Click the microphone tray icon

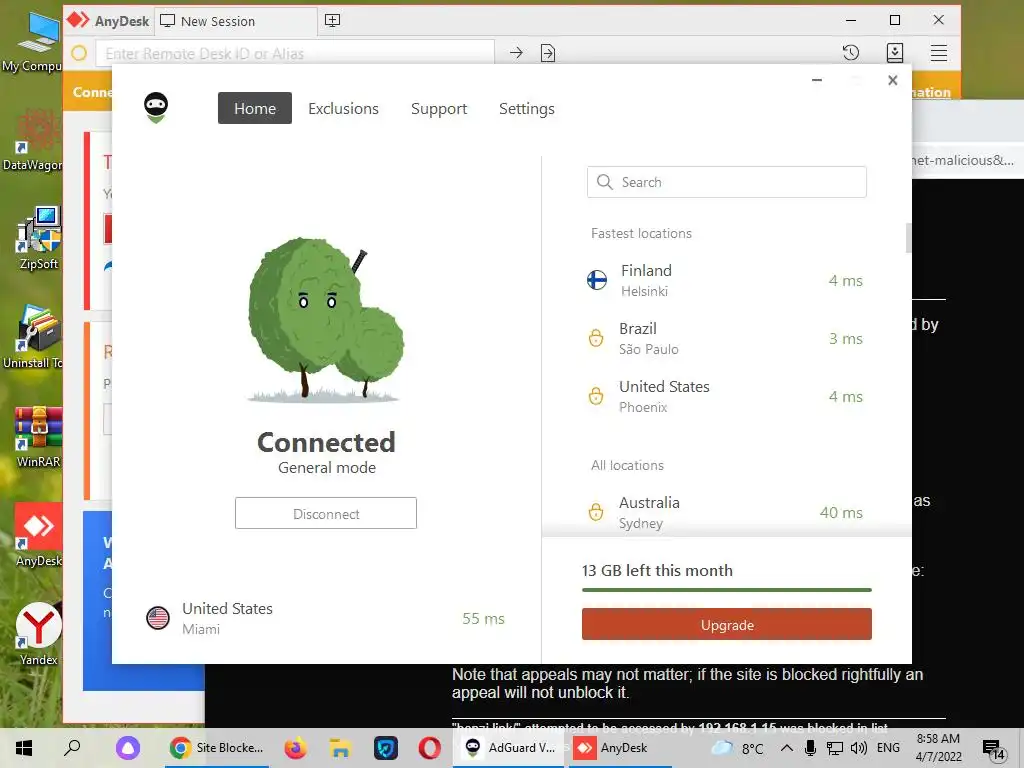pos(810,748)
